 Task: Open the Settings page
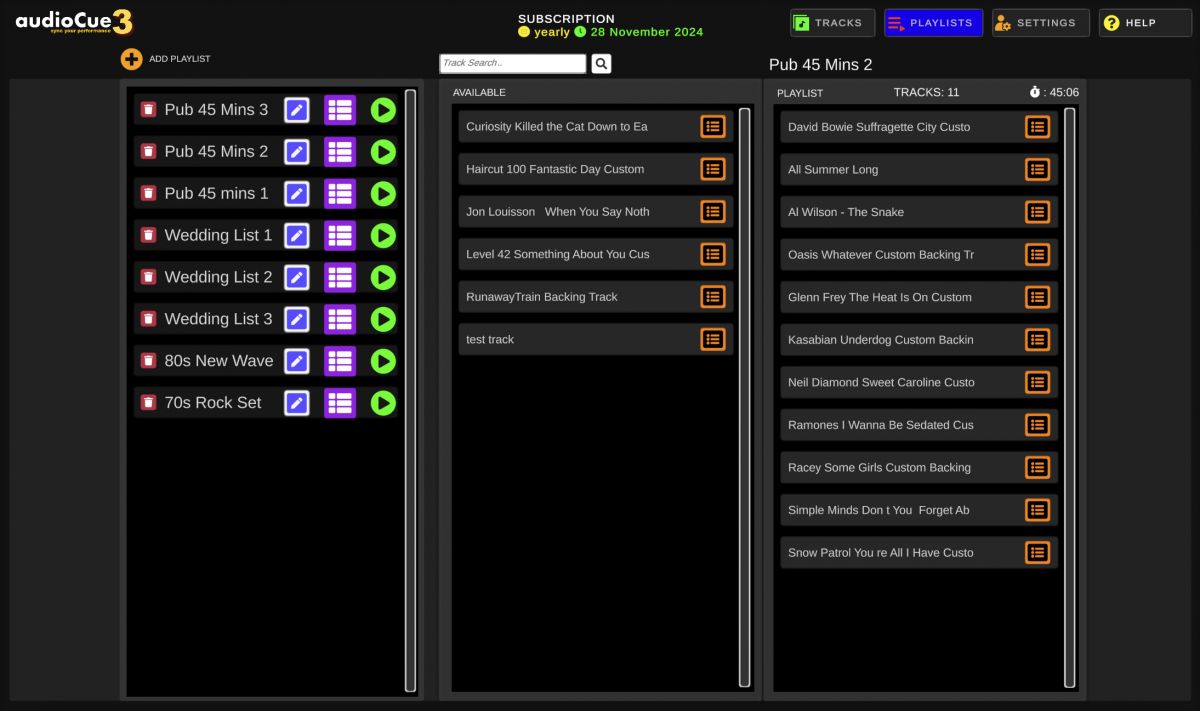(x=1040, y=22)
